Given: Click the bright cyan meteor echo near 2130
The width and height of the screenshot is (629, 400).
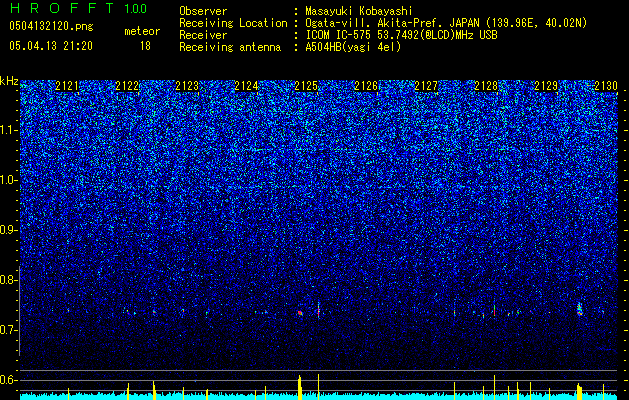Looking at the screenshot, I should (x=579, y=309).
